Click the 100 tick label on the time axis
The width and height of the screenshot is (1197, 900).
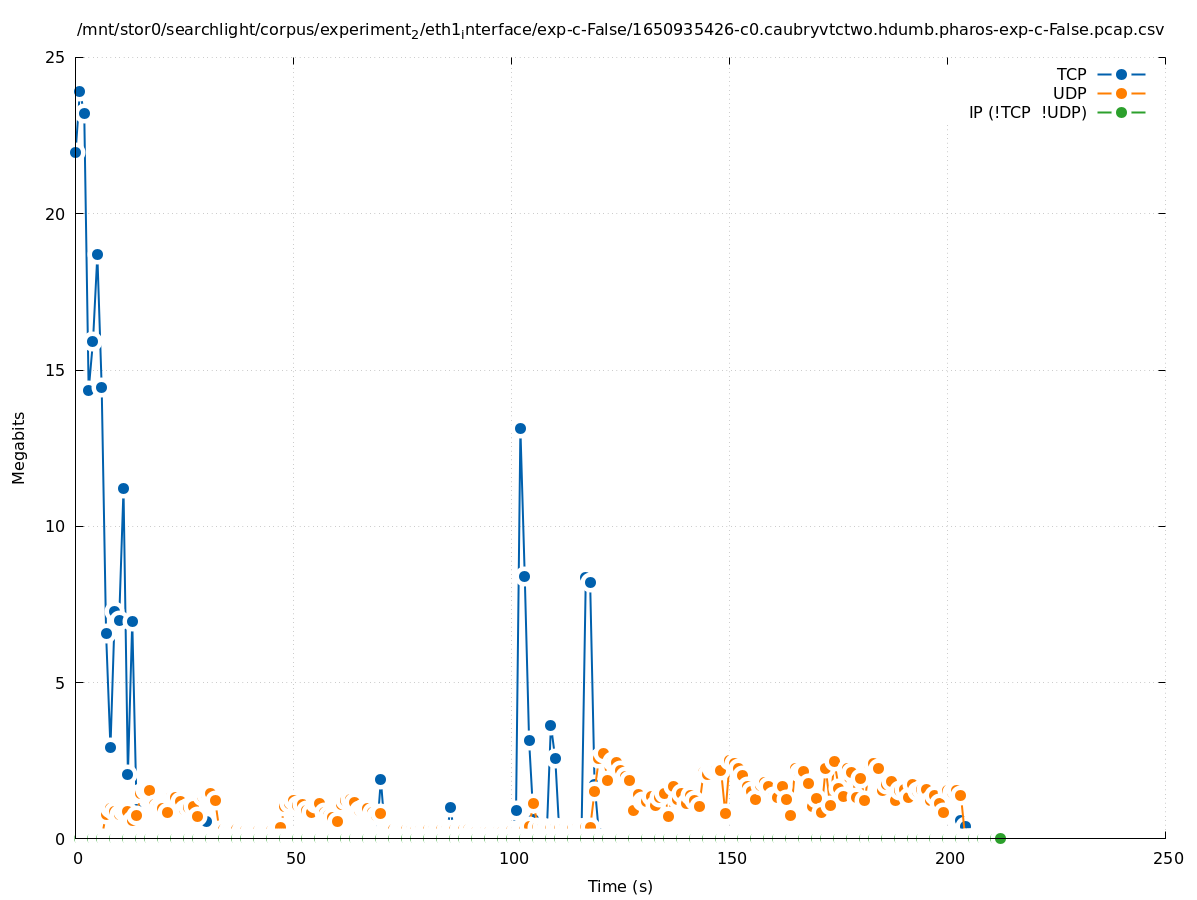pos(512,858)
